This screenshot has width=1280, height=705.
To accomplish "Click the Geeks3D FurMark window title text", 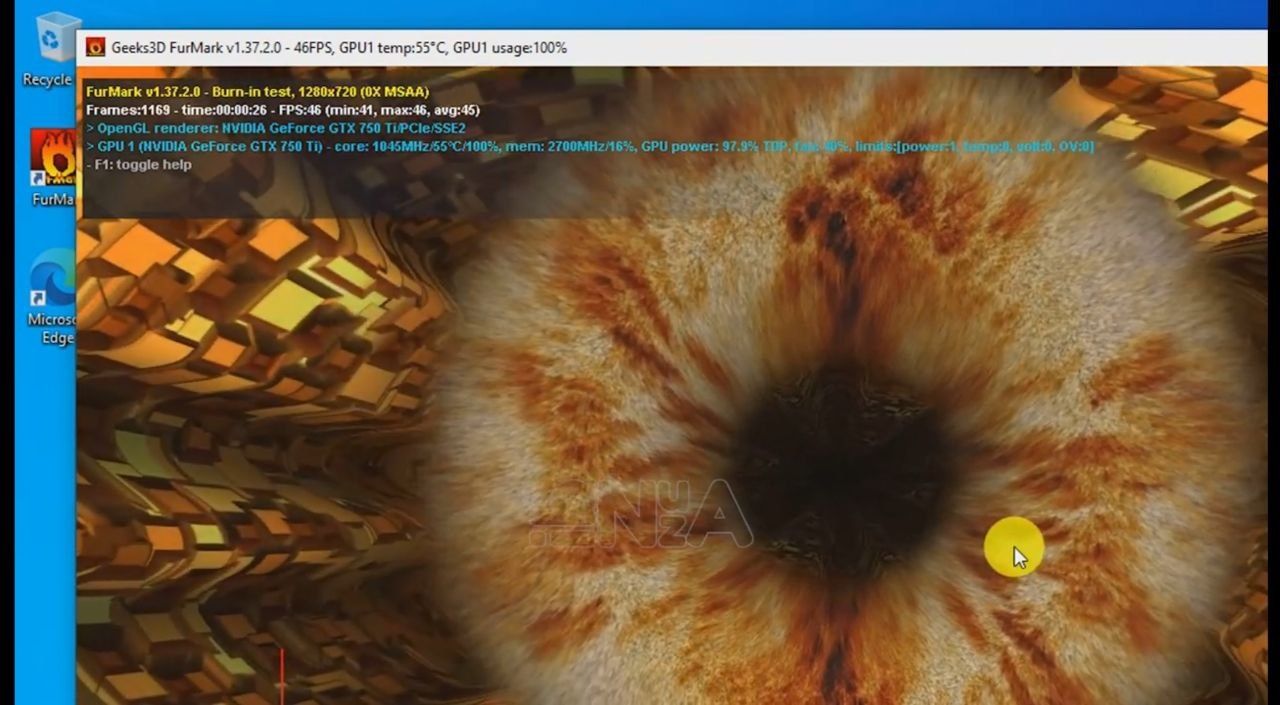I will point(339,47).
